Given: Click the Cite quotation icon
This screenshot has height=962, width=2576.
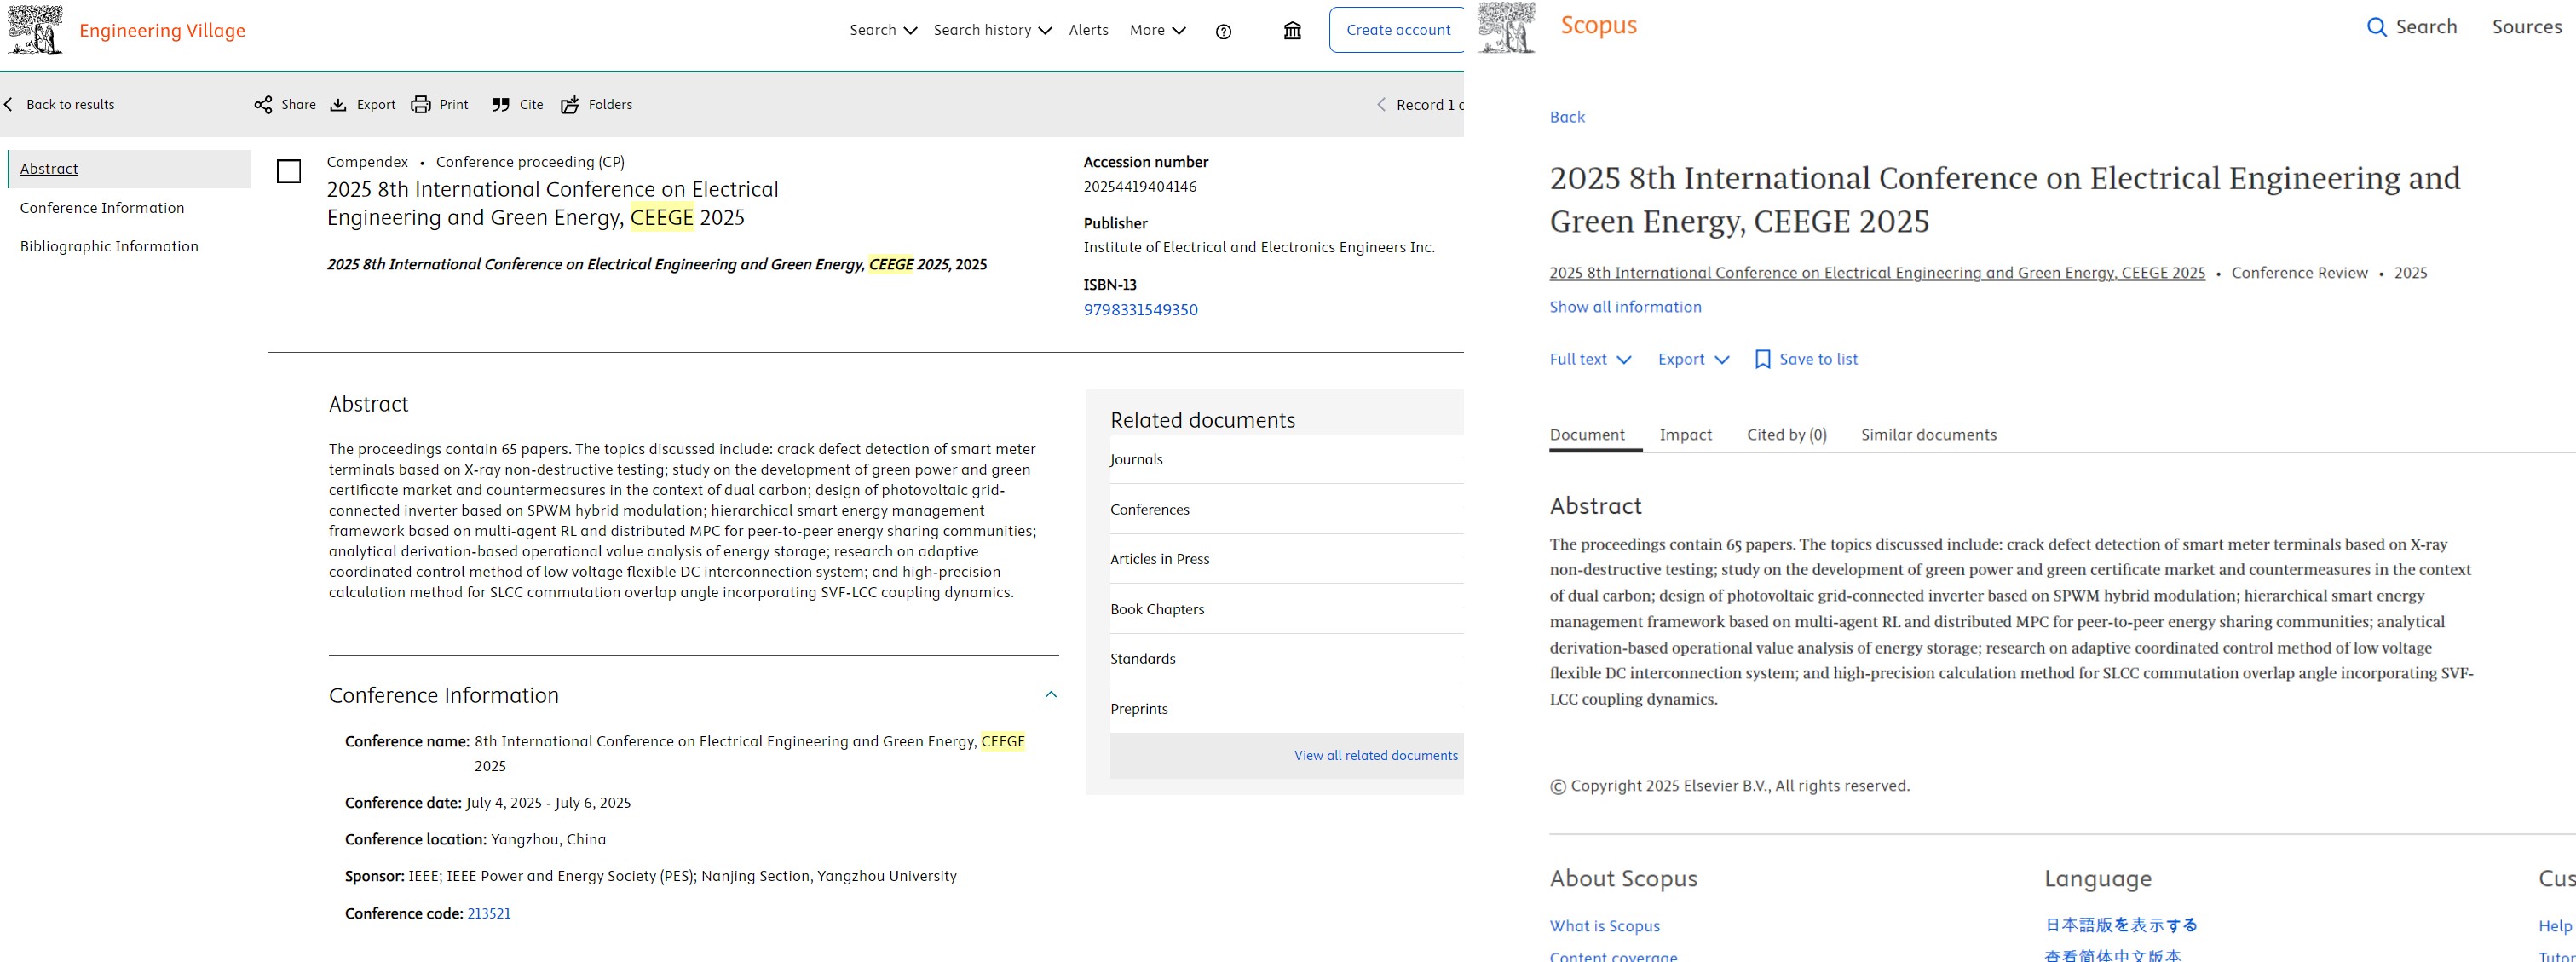Looking at the screenshot, I should (x=501, y=105).
